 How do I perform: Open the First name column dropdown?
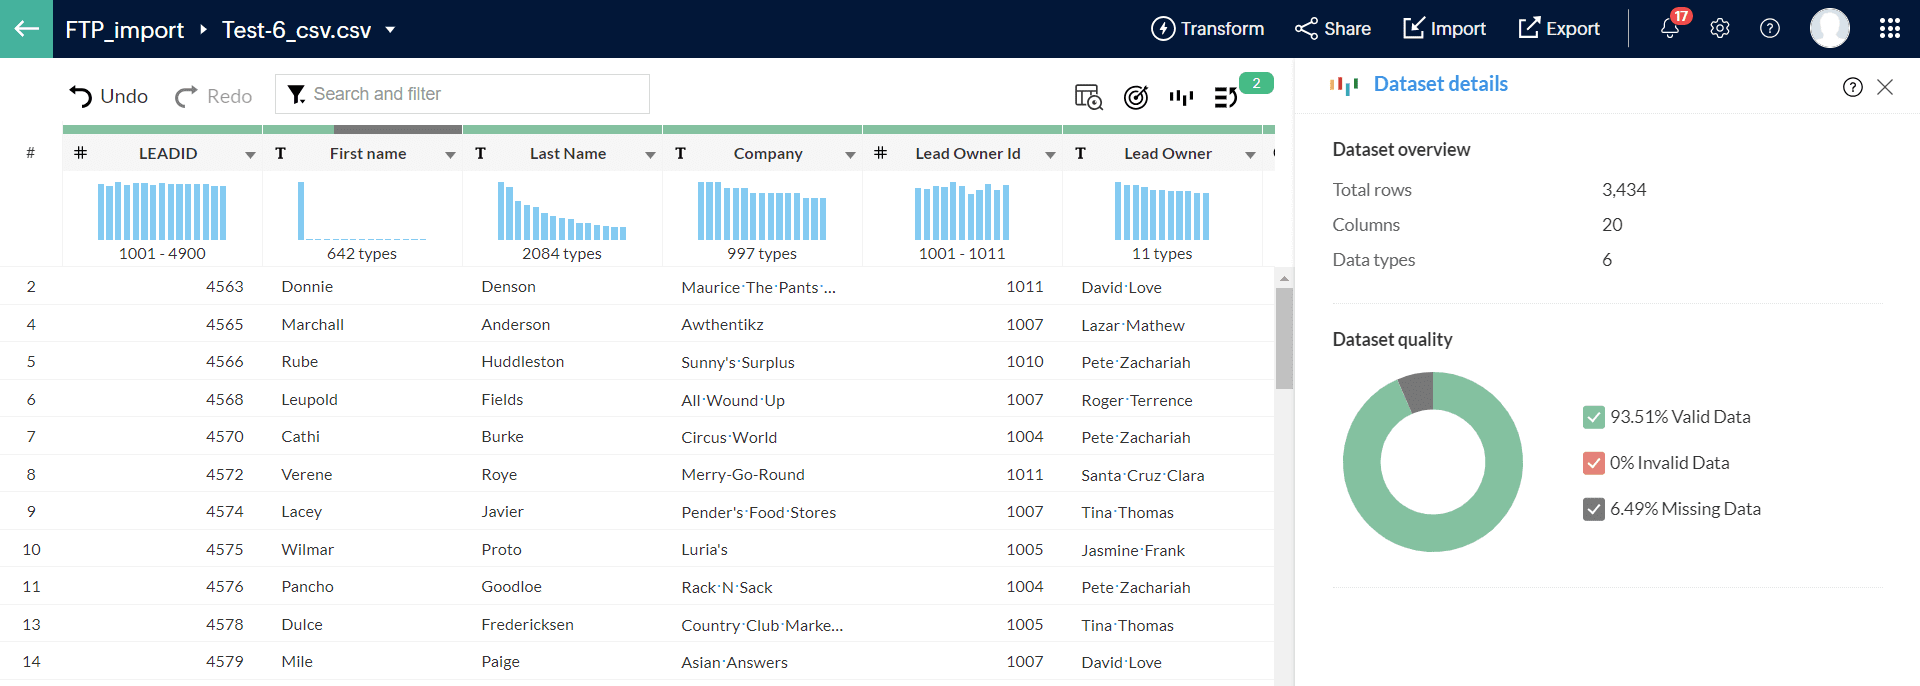point(450,155)
